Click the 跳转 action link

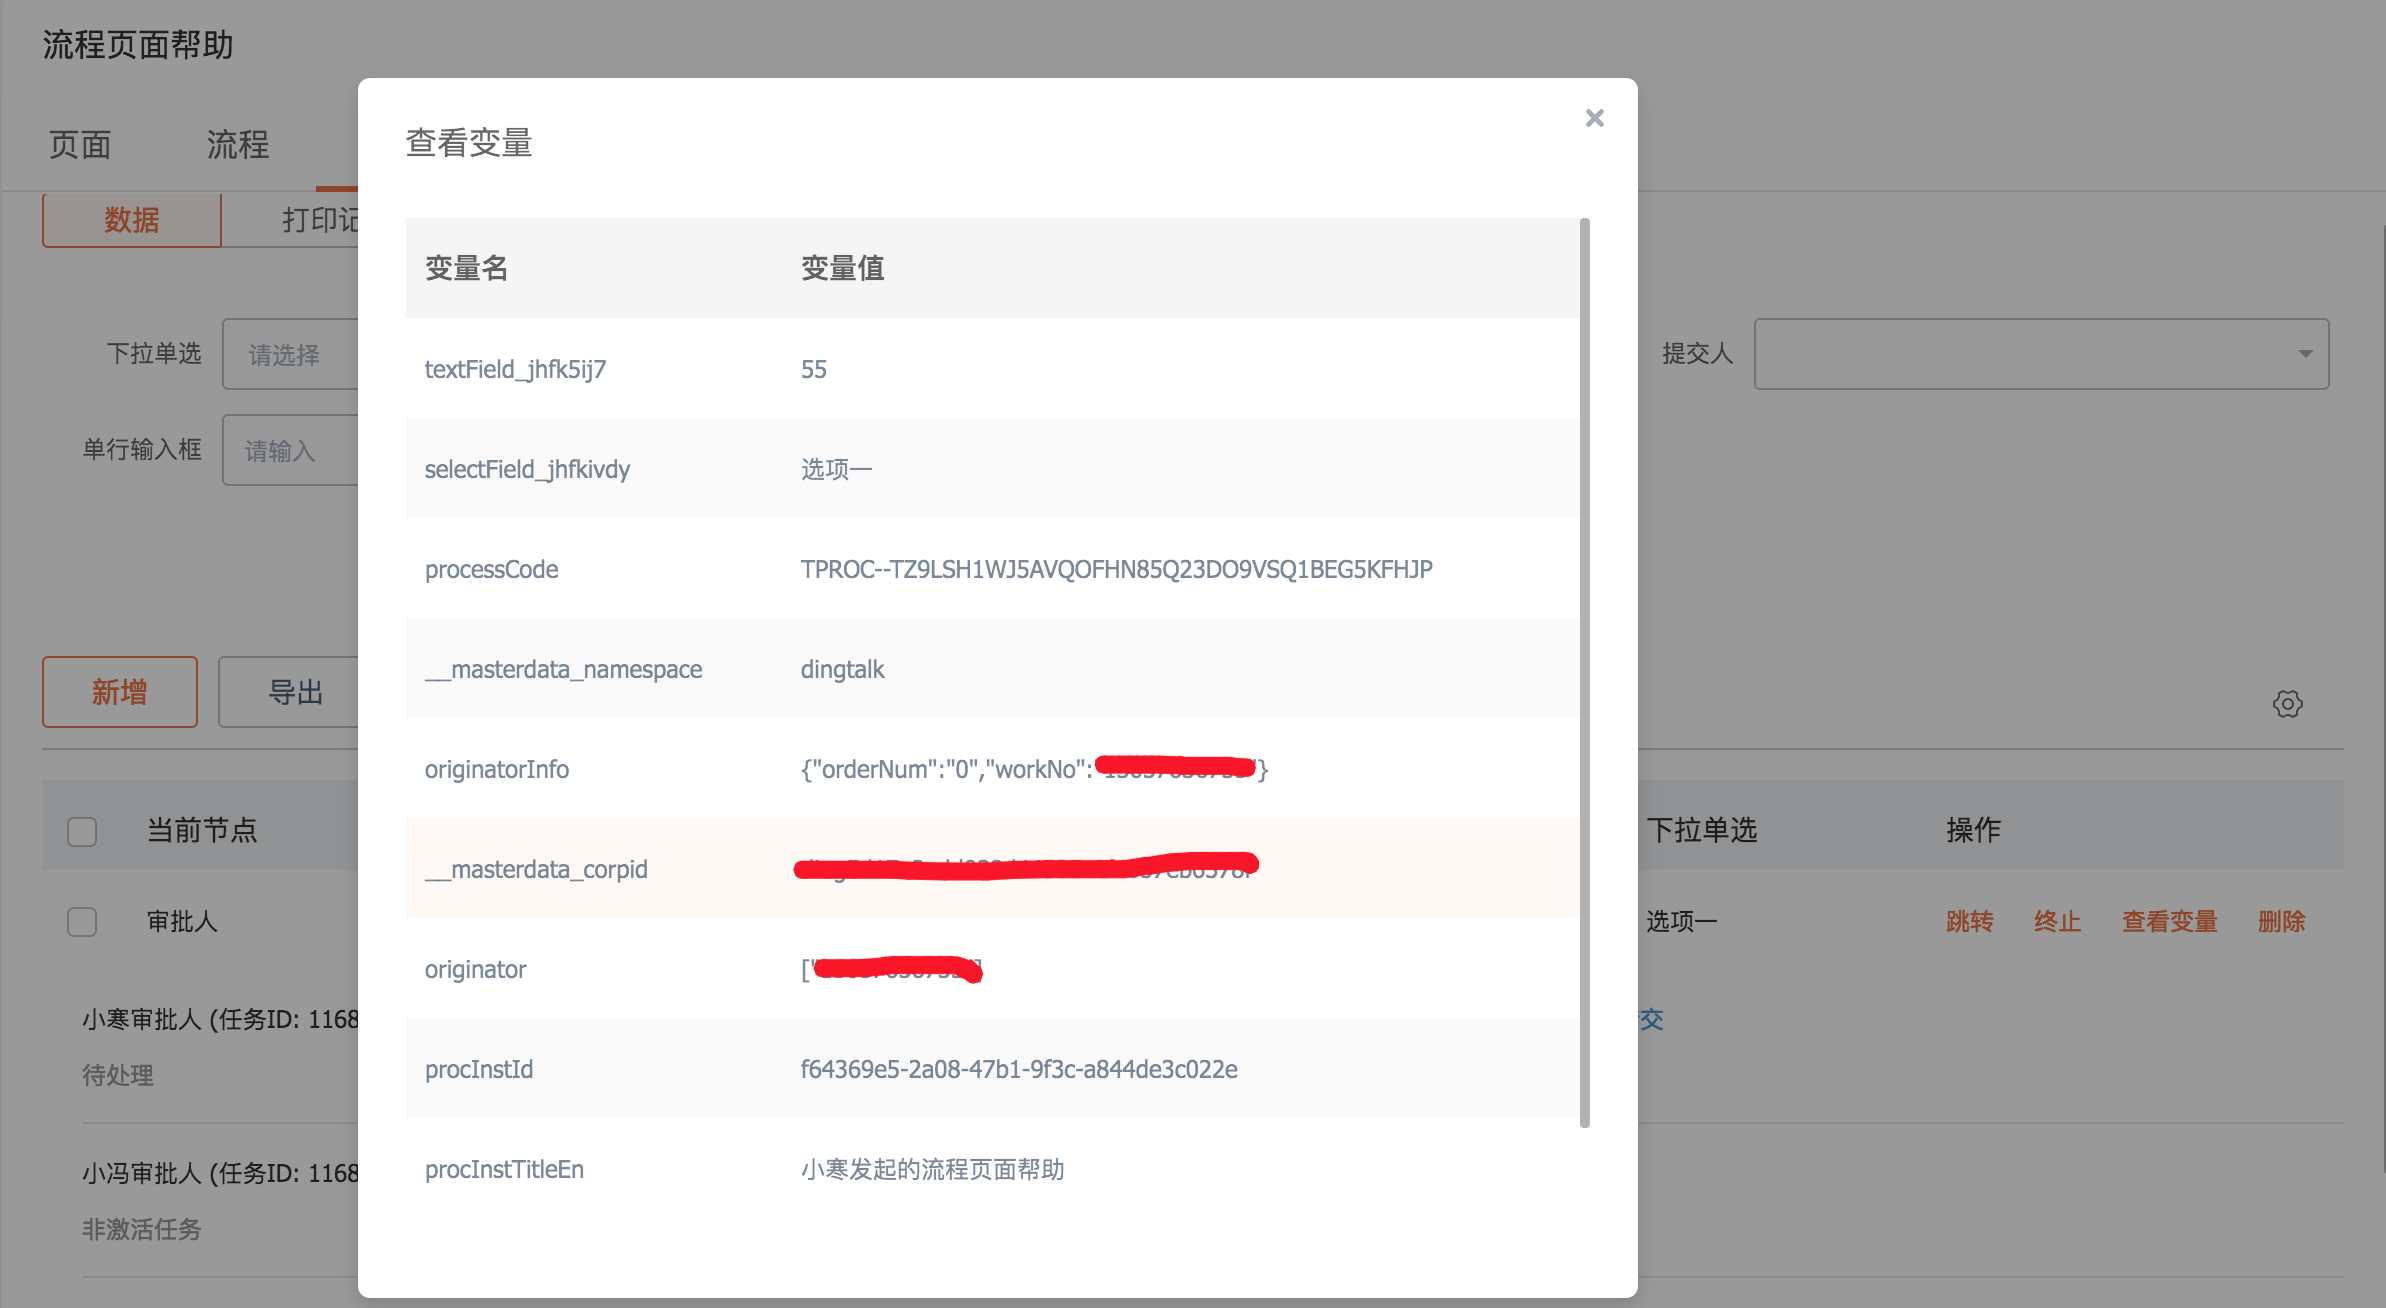tap(1969, 921)
